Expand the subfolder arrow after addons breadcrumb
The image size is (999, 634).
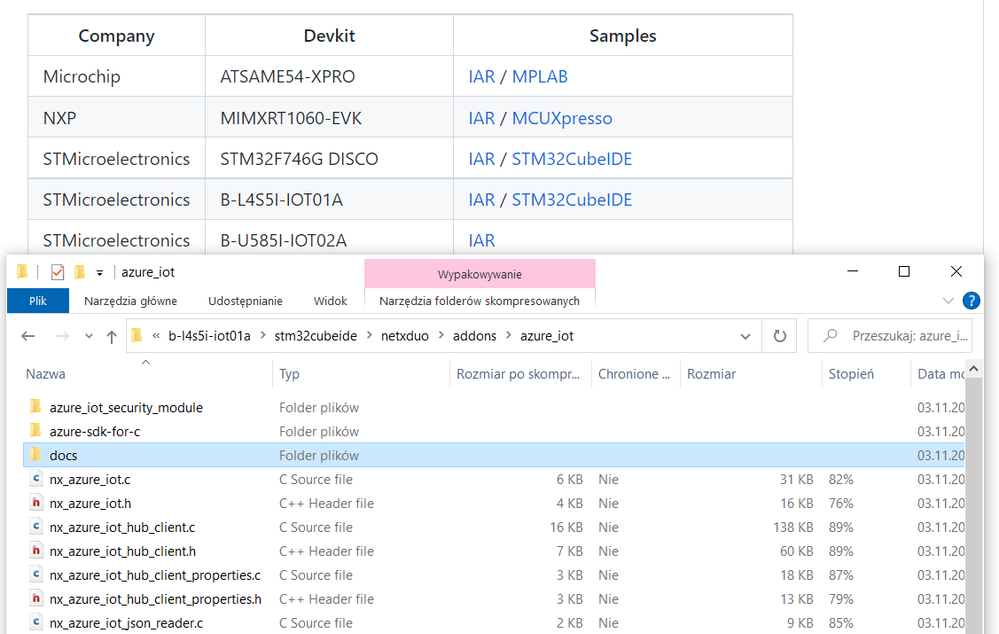point(508,336)
